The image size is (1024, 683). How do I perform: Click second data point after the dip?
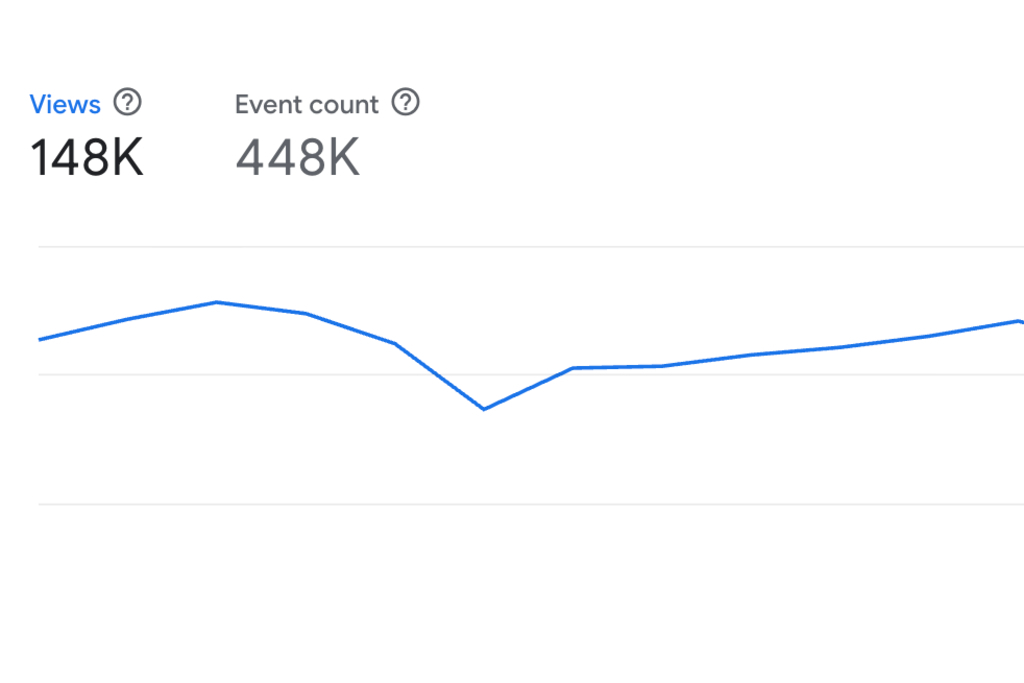pos(661,366)
